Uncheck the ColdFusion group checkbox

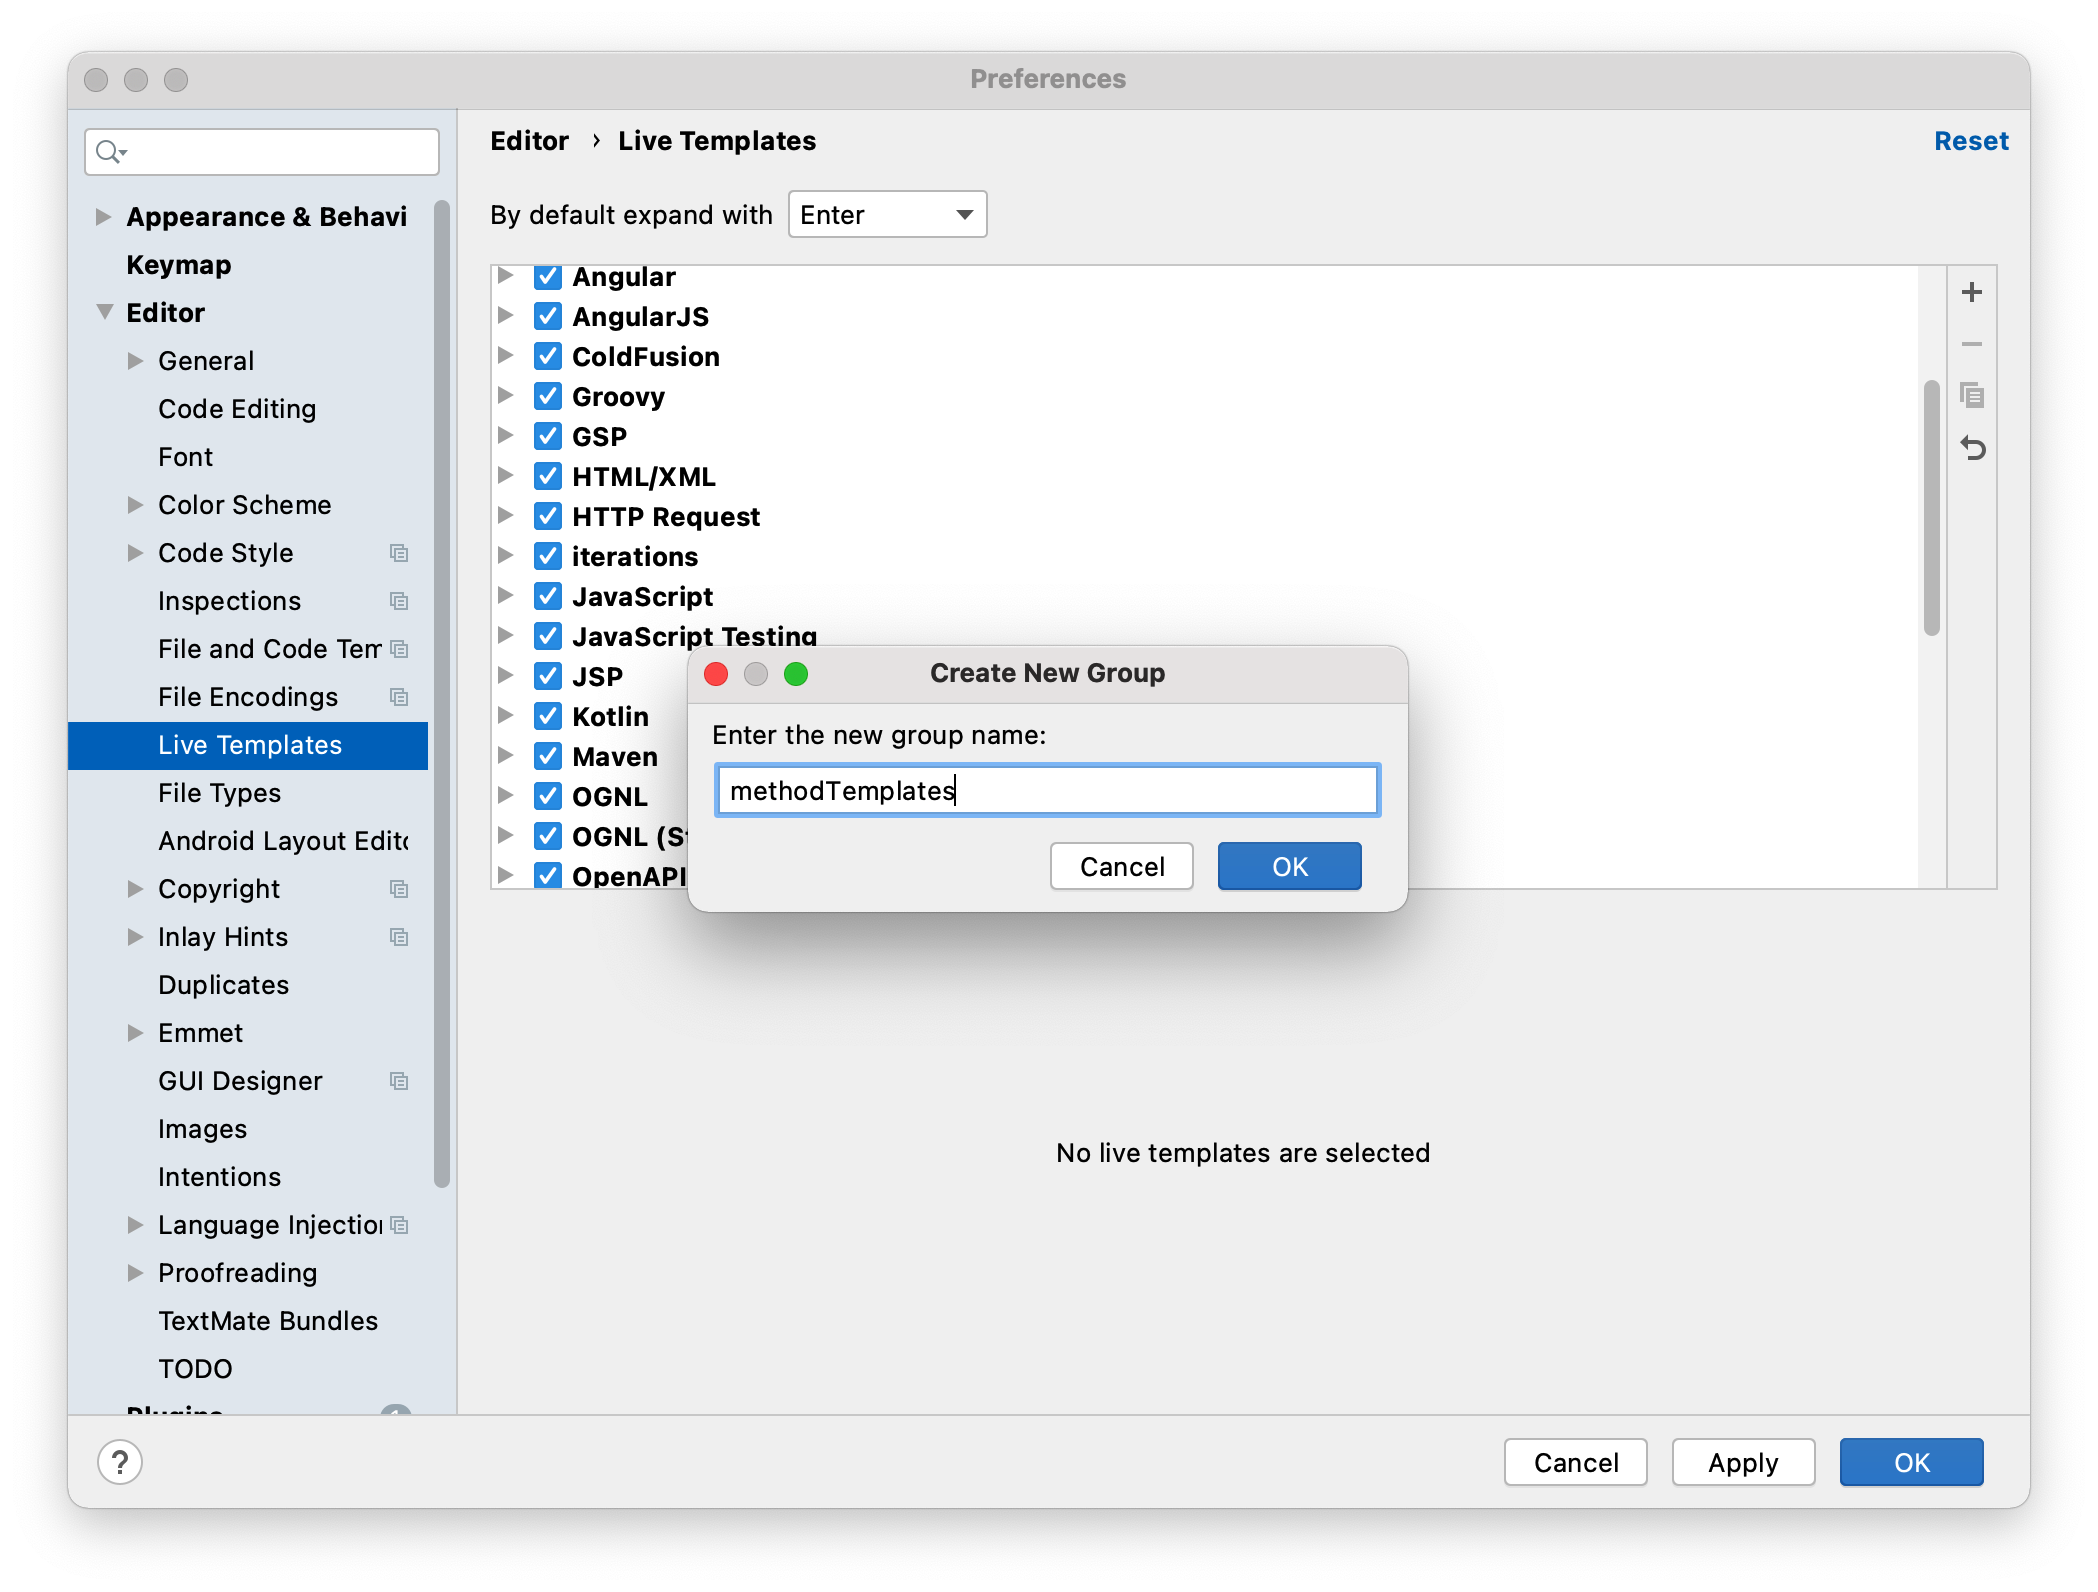547,356
